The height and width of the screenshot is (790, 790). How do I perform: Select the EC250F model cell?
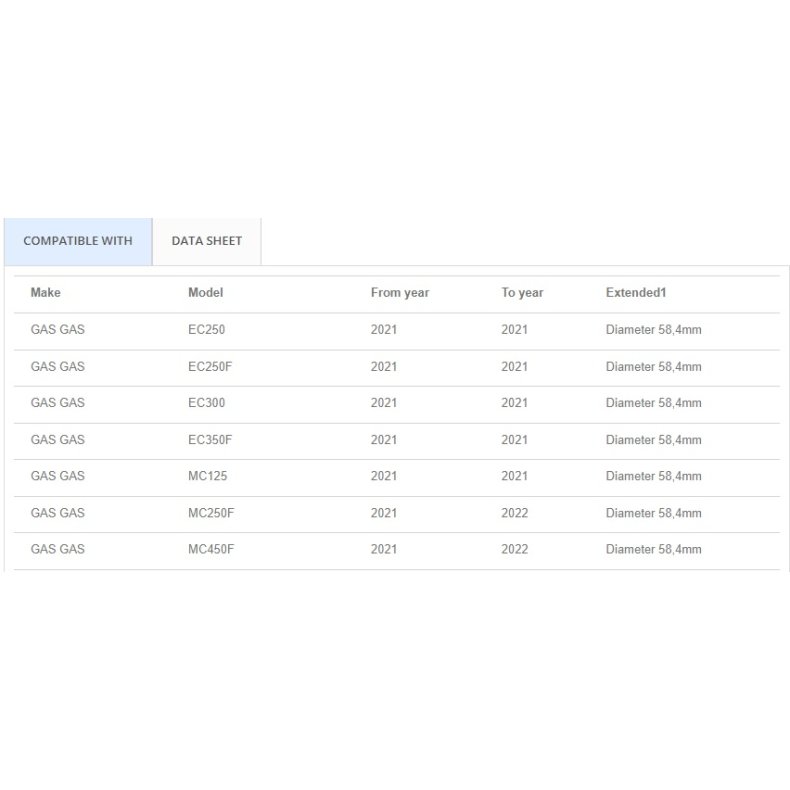[x=210, y=367]
